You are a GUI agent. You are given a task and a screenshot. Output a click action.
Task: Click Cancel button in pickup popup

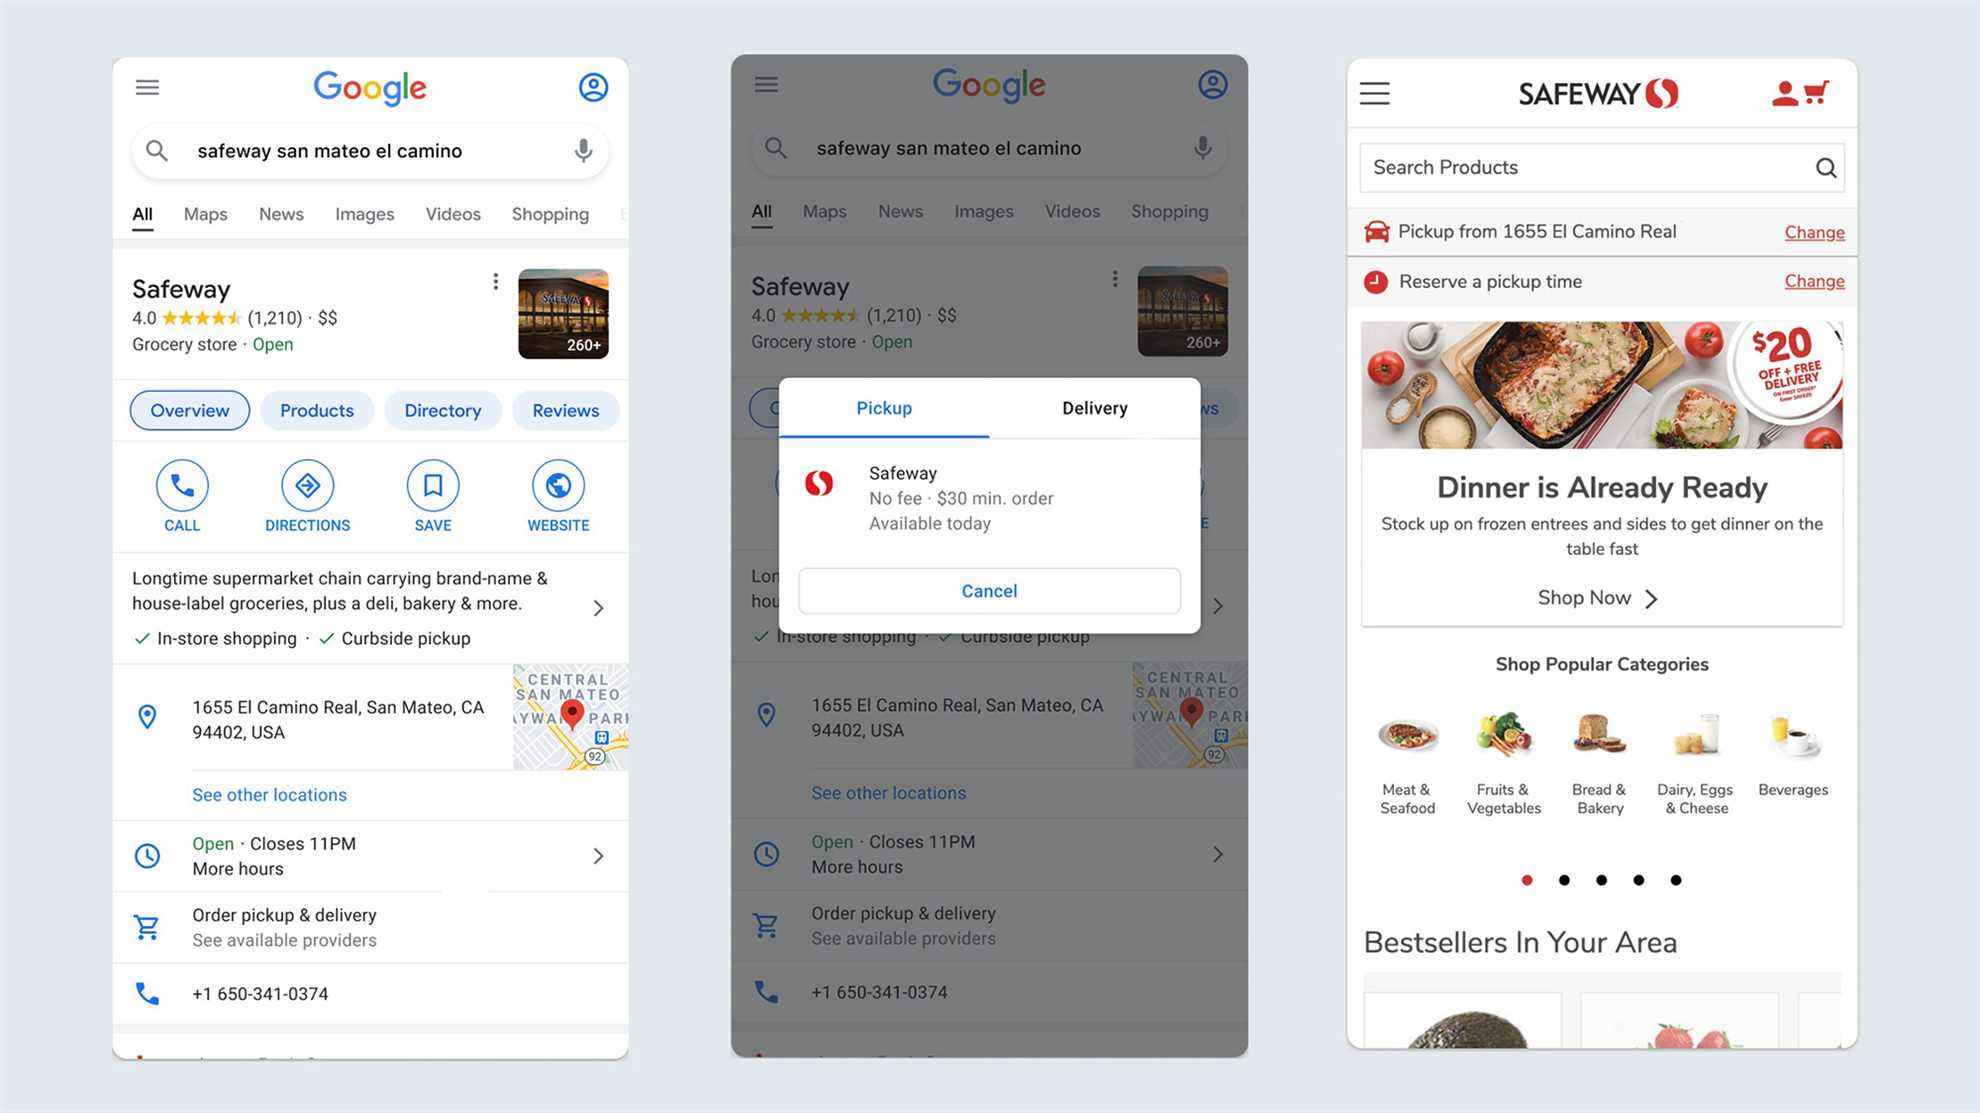(x=989, y=591)
